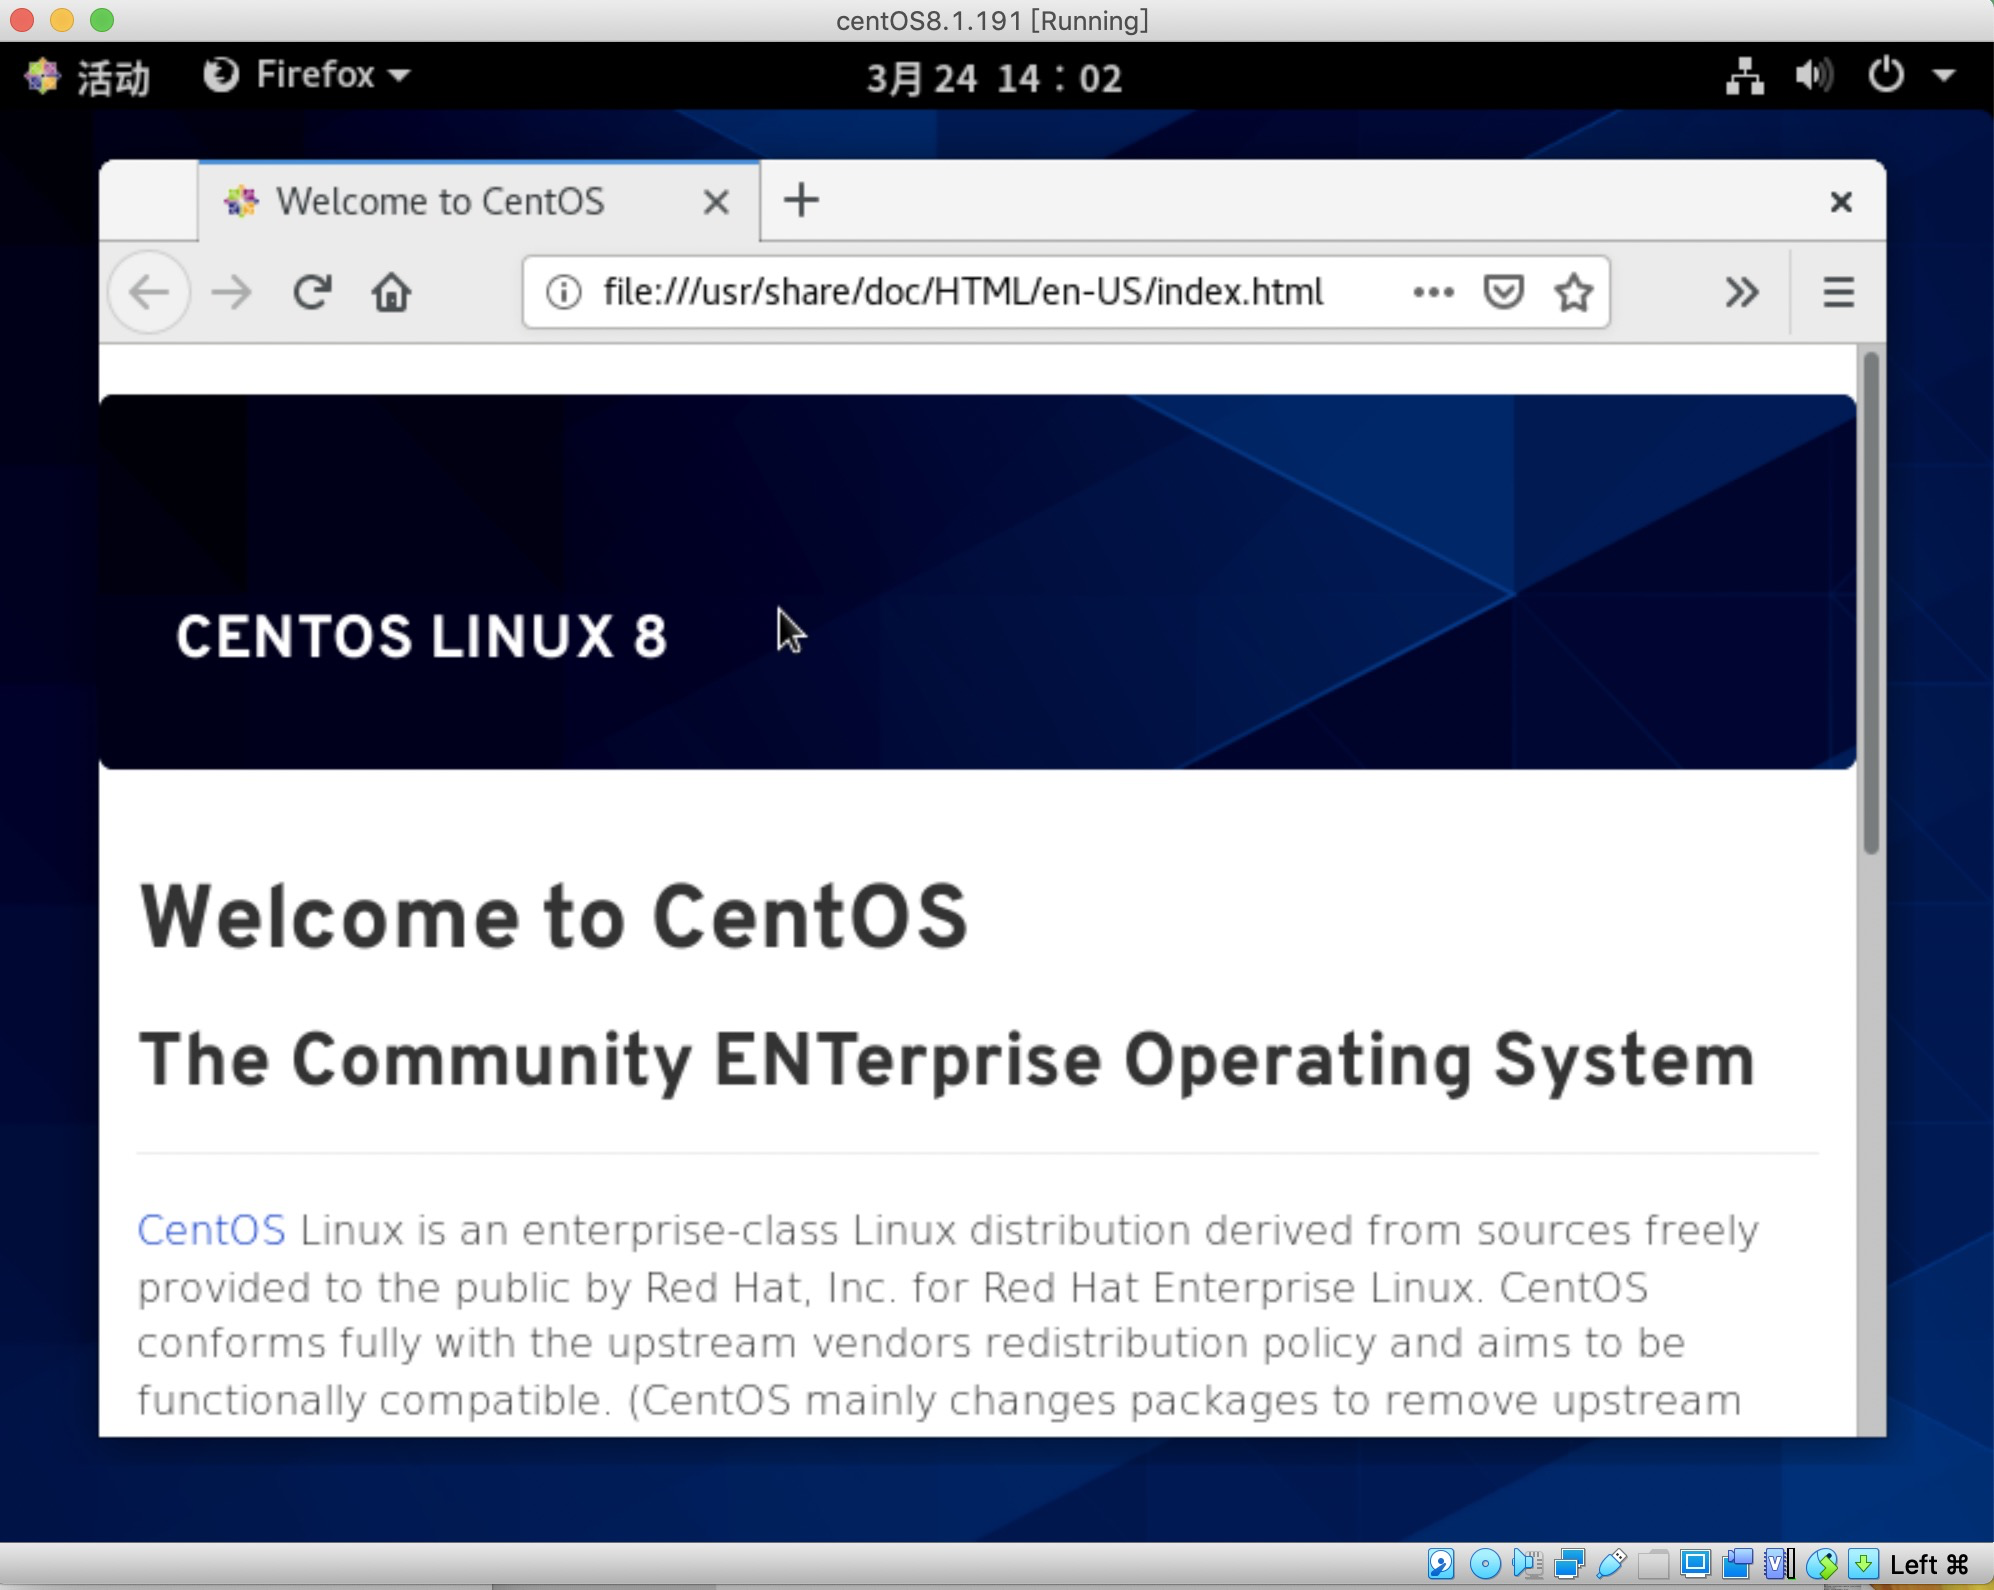Viewport: 1994px width, 1590px height.
Task: Bookmark this page with star icon
Action: click(x=1573, y=292)
